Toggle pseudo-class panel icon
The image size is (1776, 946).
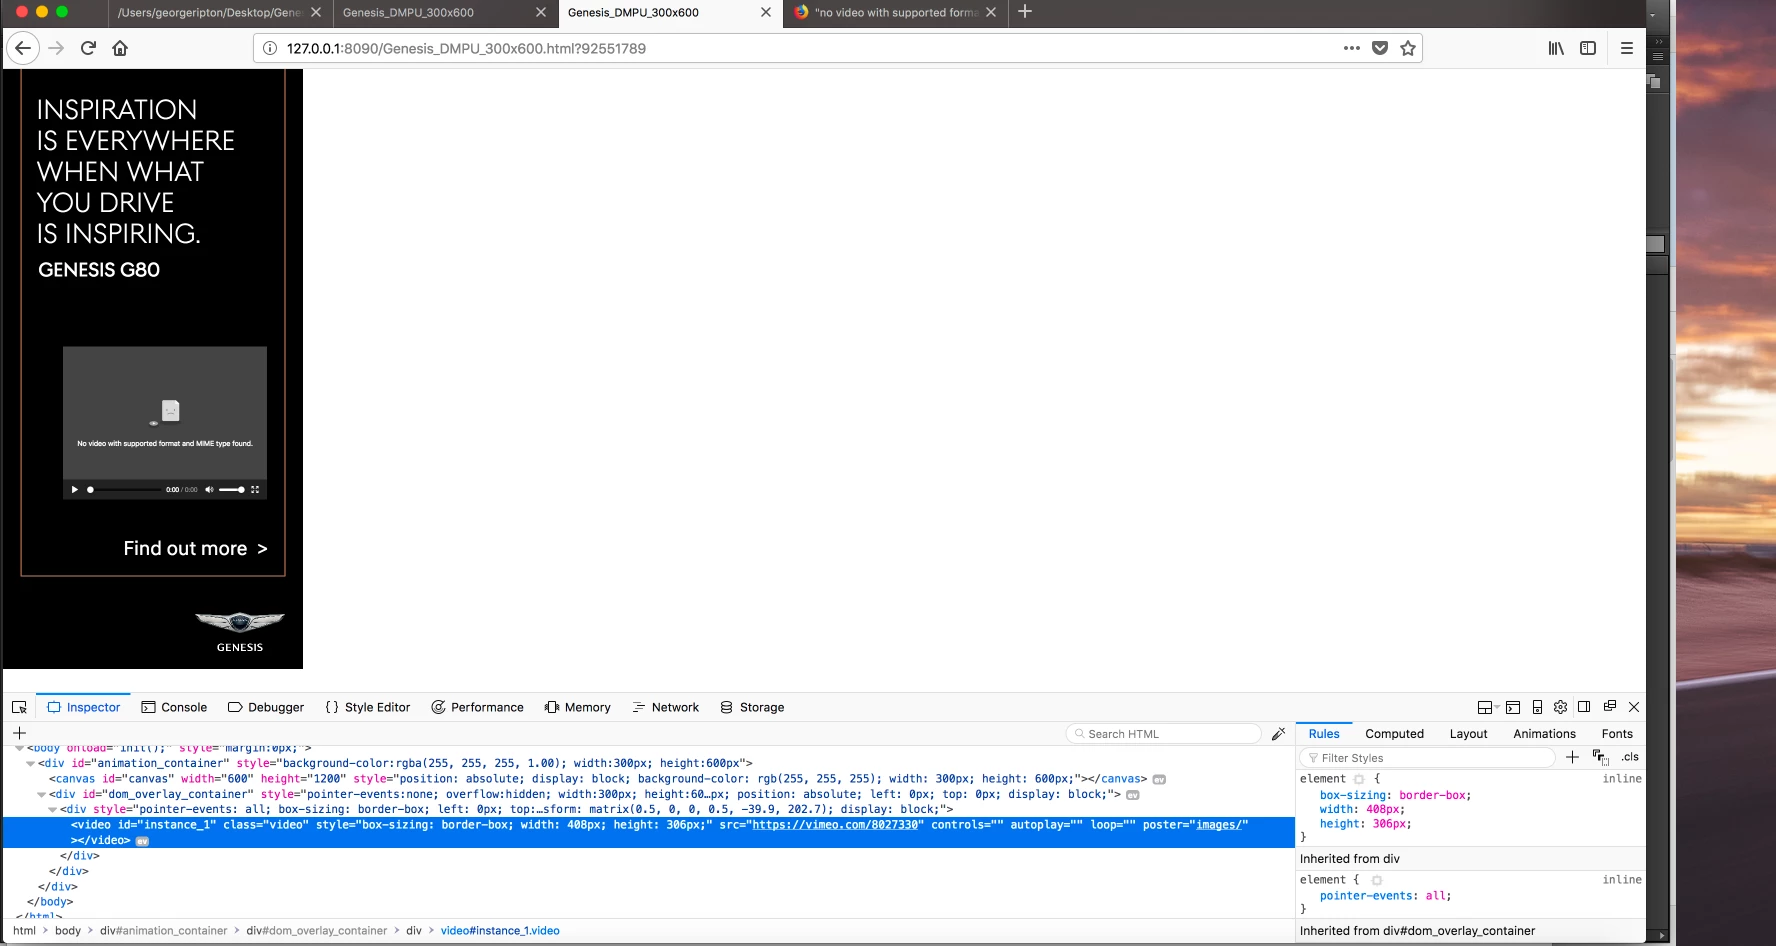(1600, 757)
